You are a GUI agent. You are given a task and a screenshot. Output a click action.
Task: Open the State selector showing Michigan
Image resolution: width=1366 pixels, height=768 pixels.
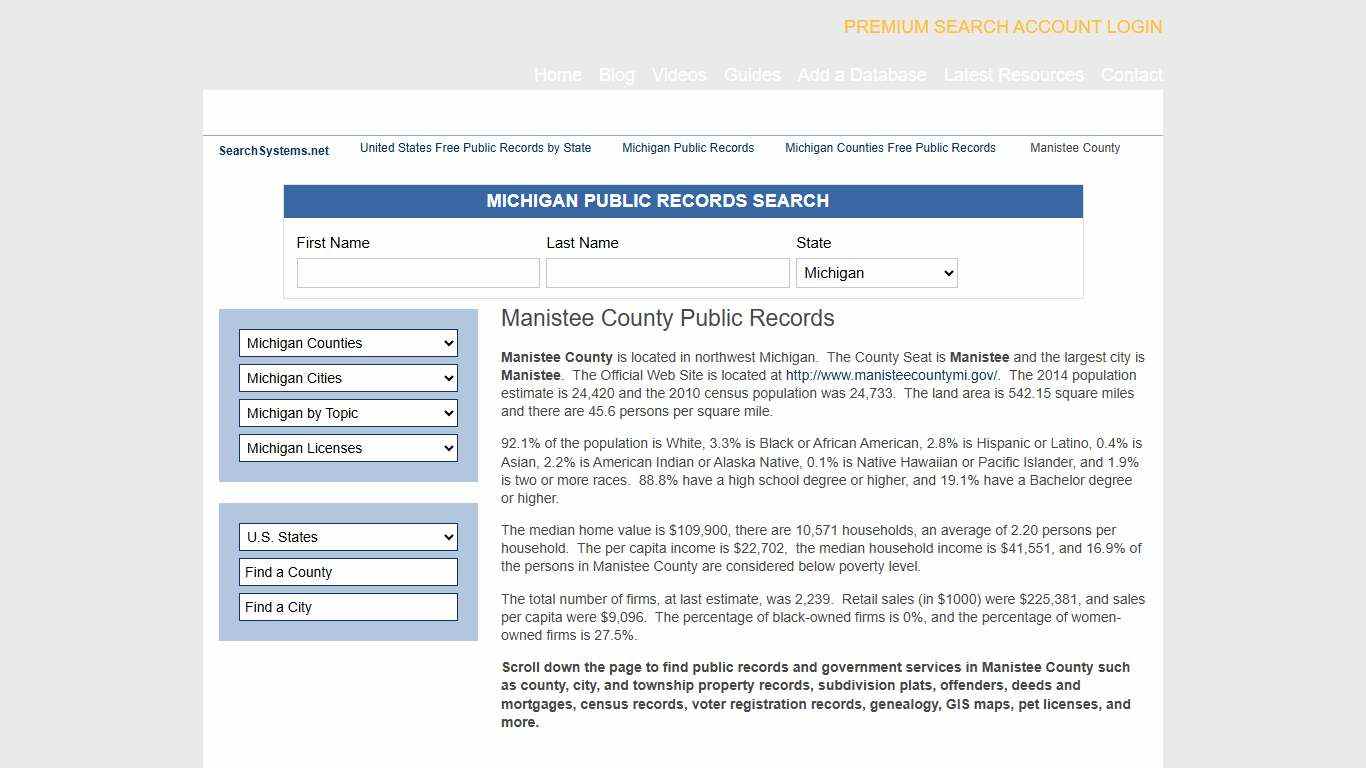[x=876, y=272]
